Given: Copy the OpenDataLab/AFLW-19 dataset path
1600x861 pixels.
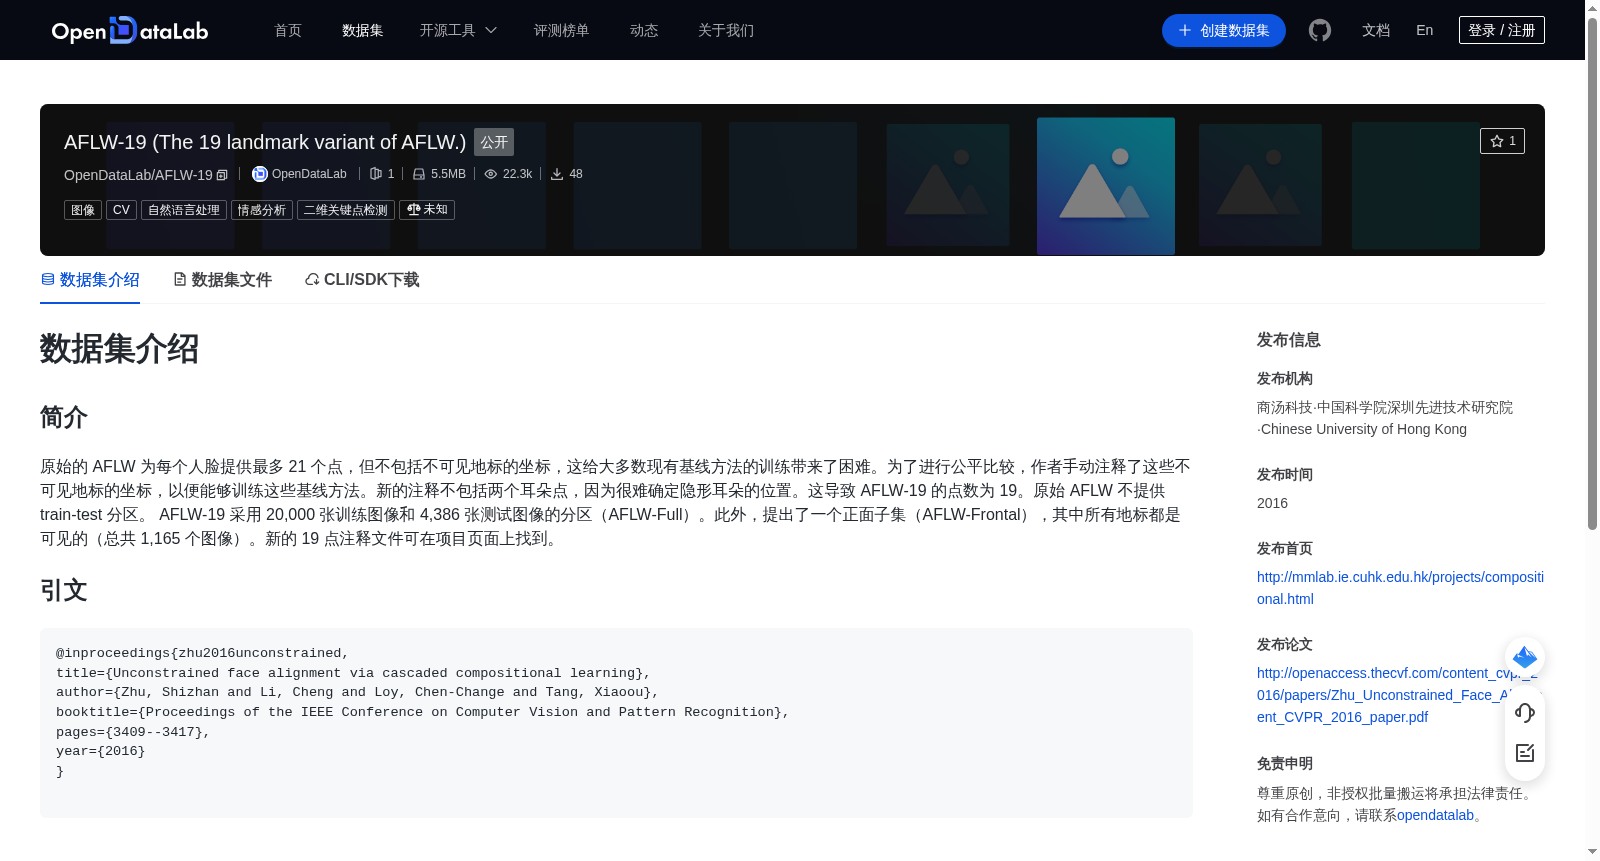Looking at the screenshot, I should [x=222, y=175].
